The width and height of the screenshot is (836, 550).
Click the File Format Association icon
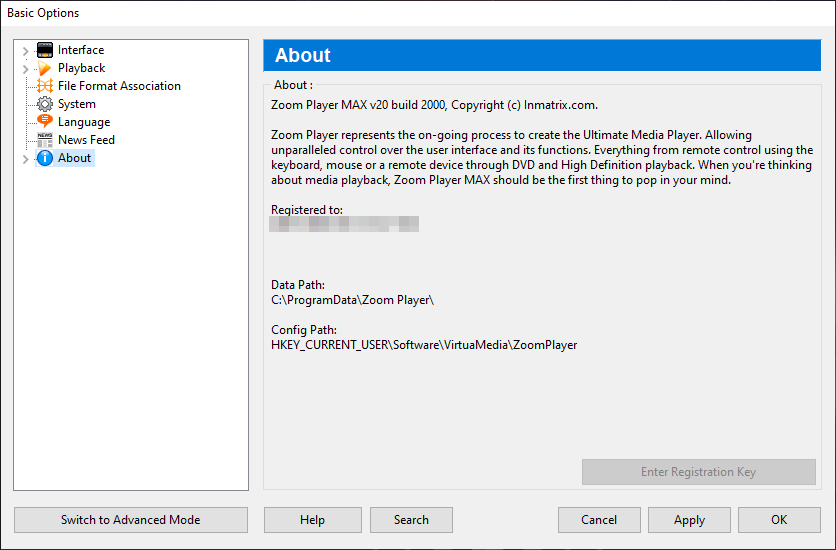tap(45, 86)
